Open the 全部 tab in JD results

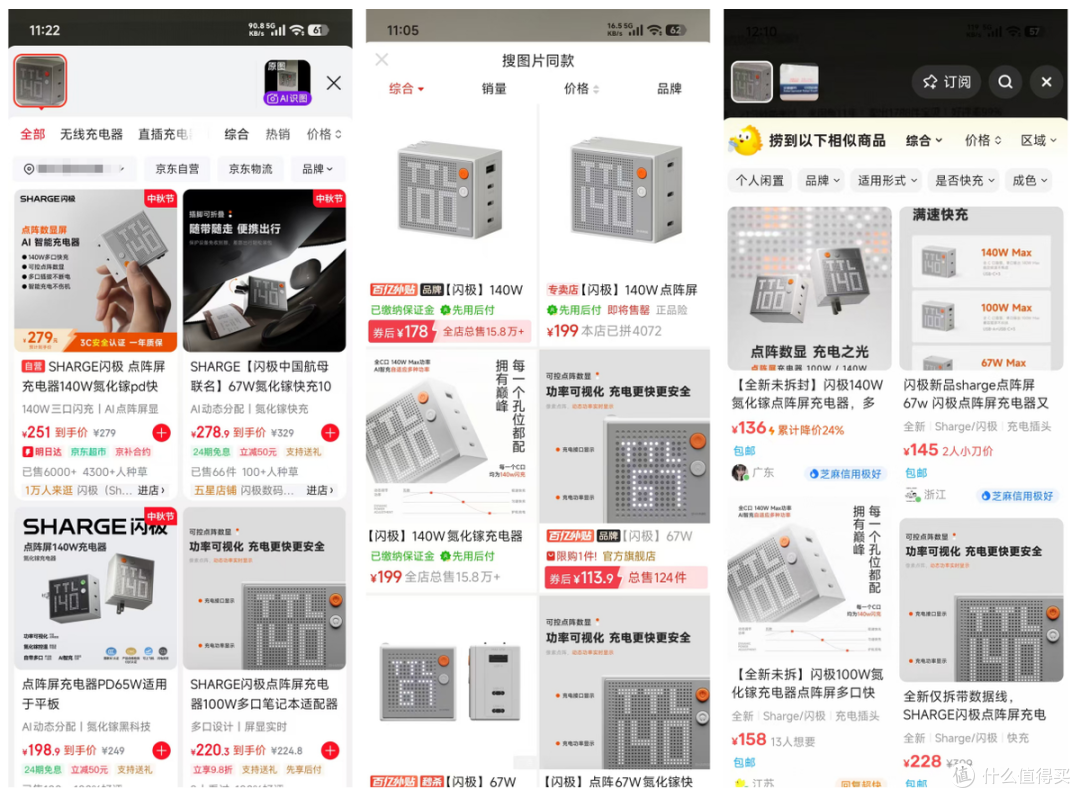pyautogui.click(x=32, y=134)
